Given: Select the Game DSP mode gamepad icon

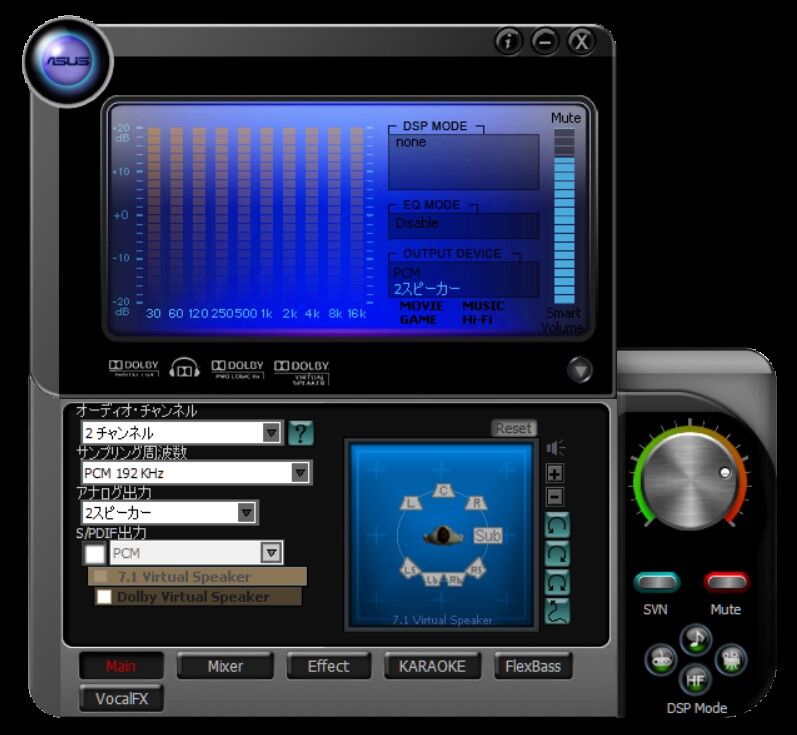Looking at the screenshot, I should [x=660, y=660].
